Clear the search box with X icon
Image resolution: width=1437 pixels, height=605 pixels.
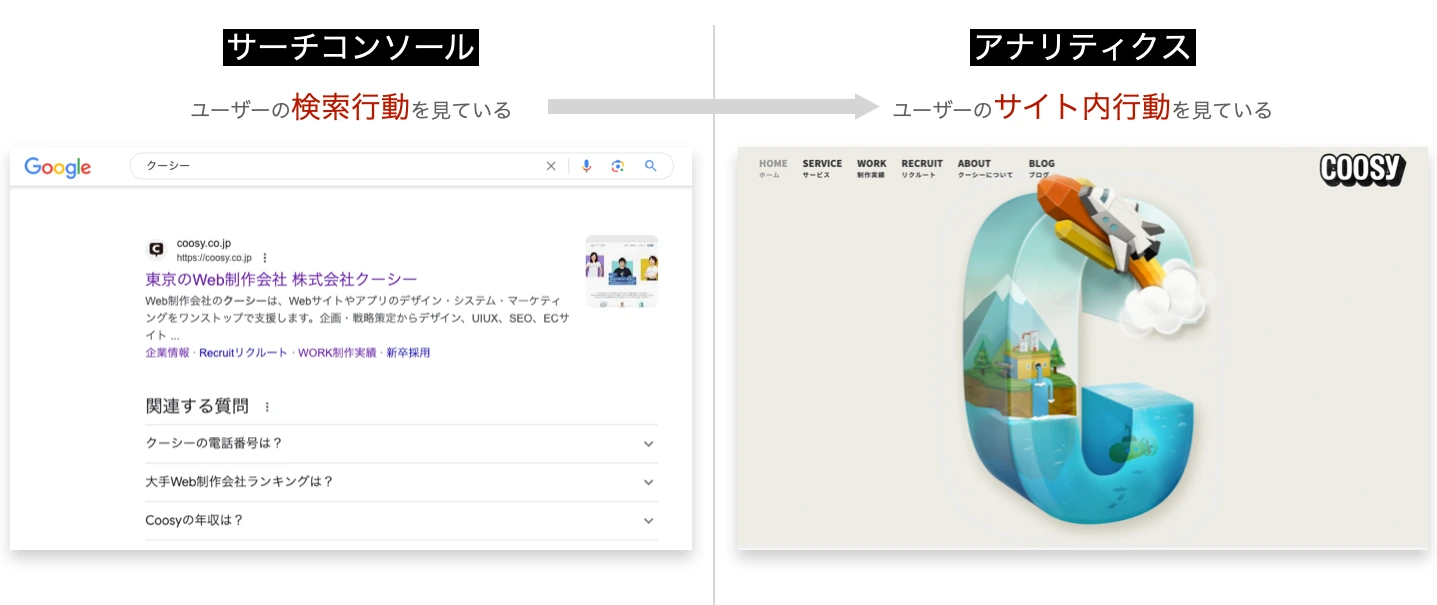[550, 166]
